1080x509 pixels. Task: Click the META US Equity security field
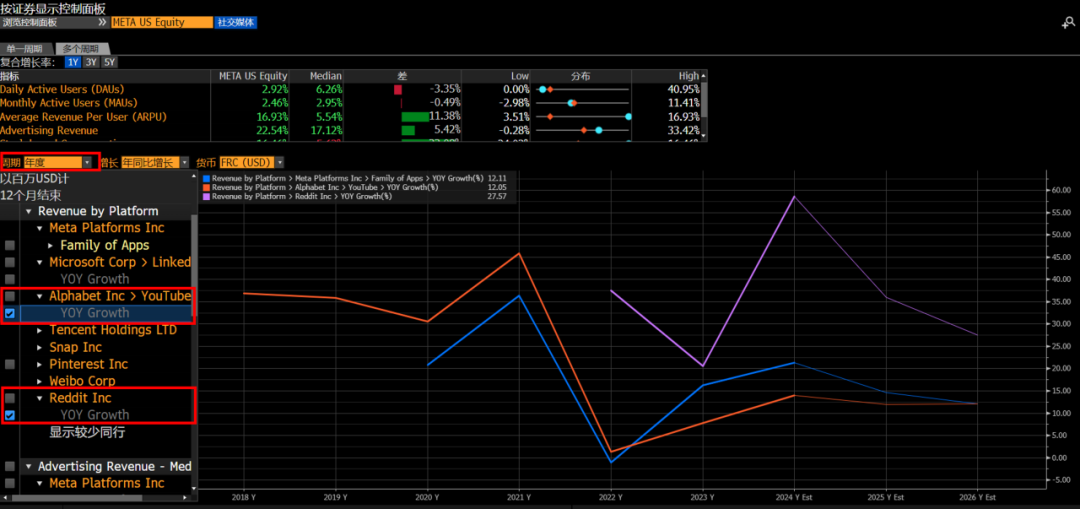[162, 22]
